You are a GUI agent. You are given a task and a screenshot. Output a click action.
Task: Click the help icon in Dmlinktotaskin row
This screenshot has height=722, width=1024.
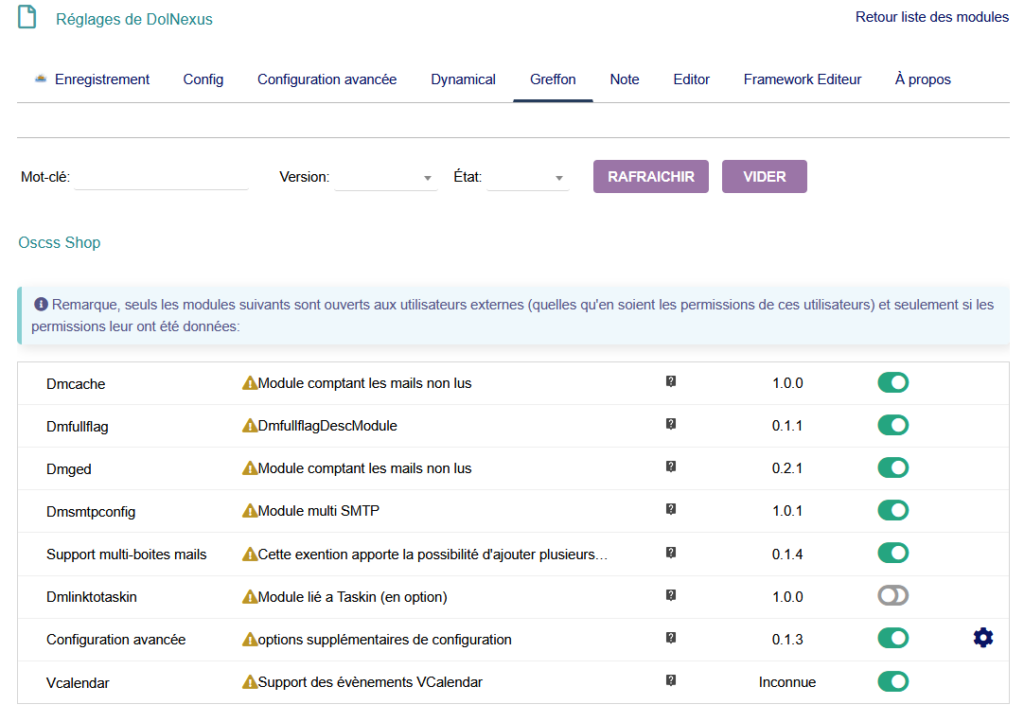(x=671, y=596)
